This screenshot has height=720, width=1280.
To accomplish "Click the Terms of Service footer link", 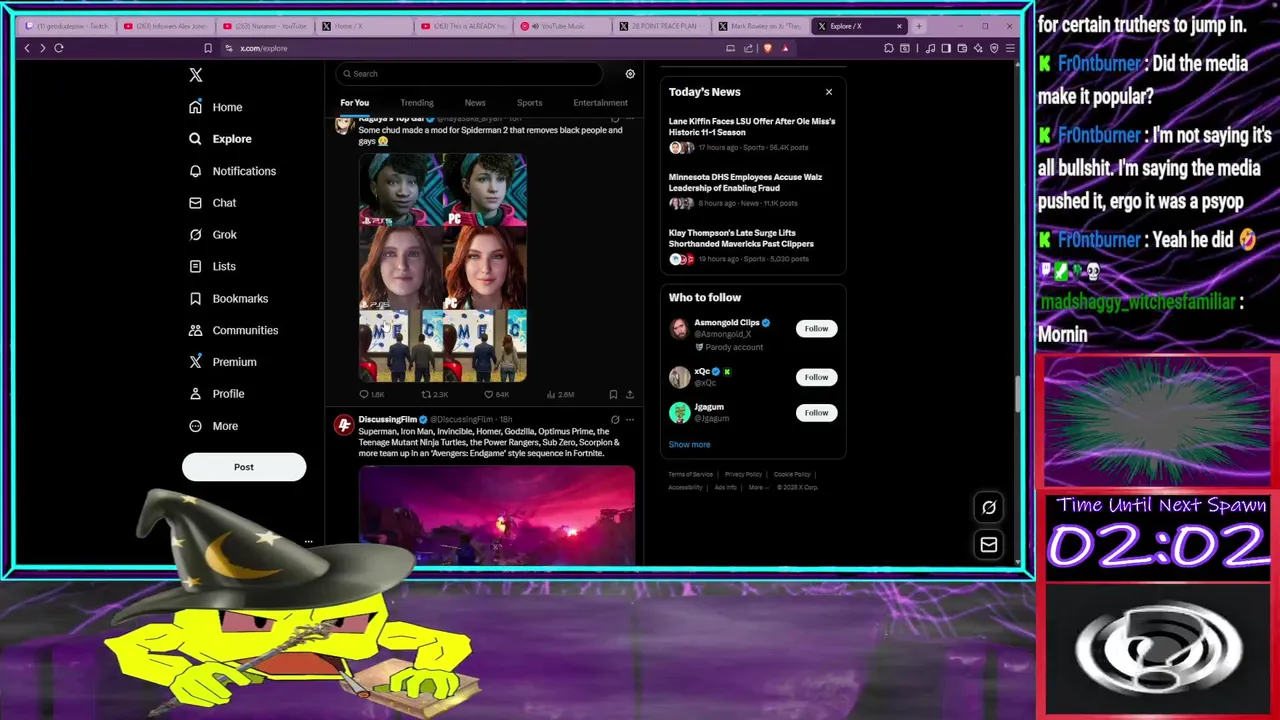I will 690,474.
